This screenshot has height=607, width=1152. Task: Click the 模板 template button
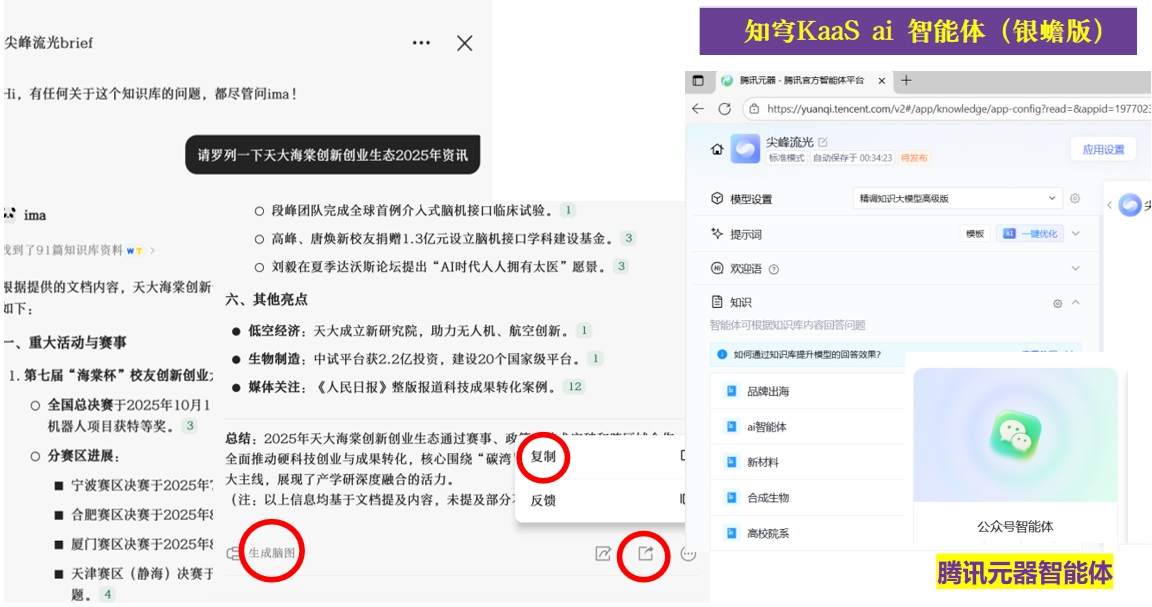tap(975, 234)
